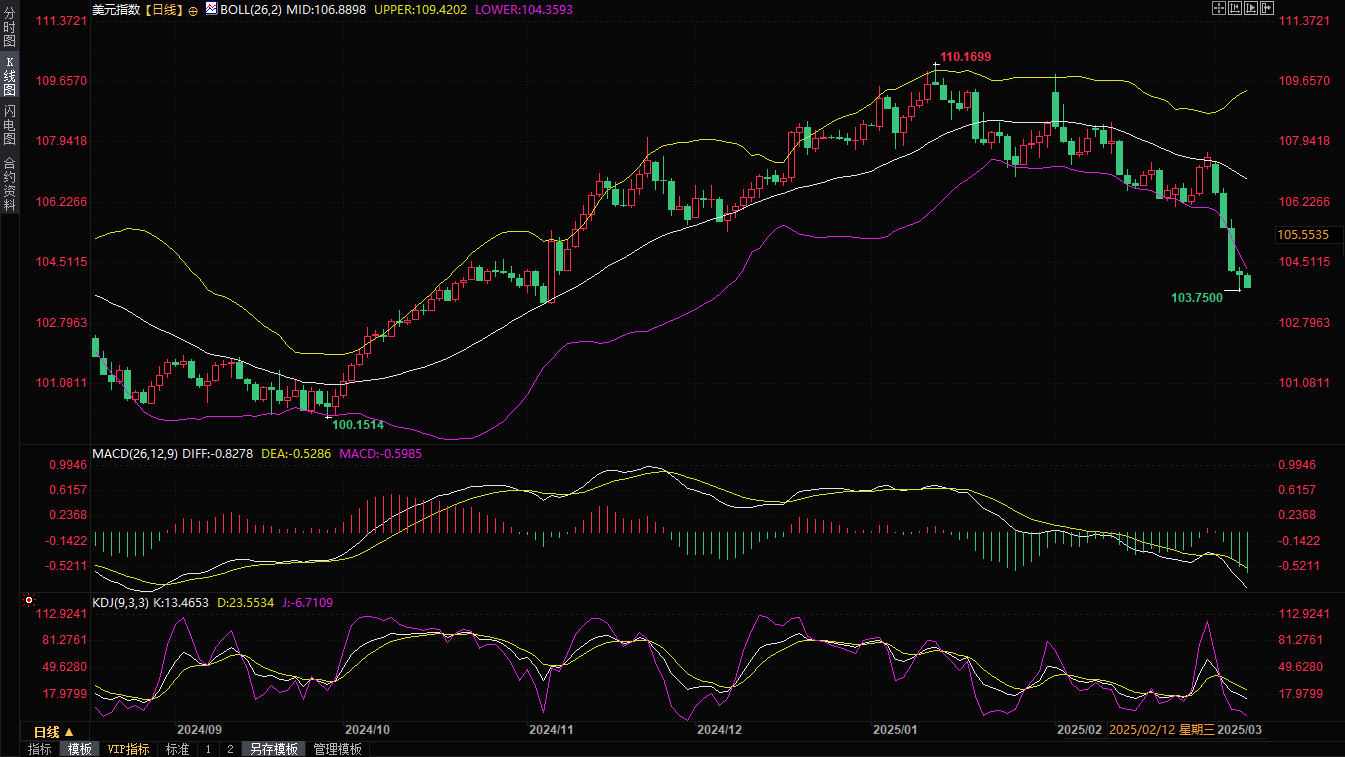The image size is (1345, 757).
Task: Open the VIP指标 tab
Action: [128, 749]
